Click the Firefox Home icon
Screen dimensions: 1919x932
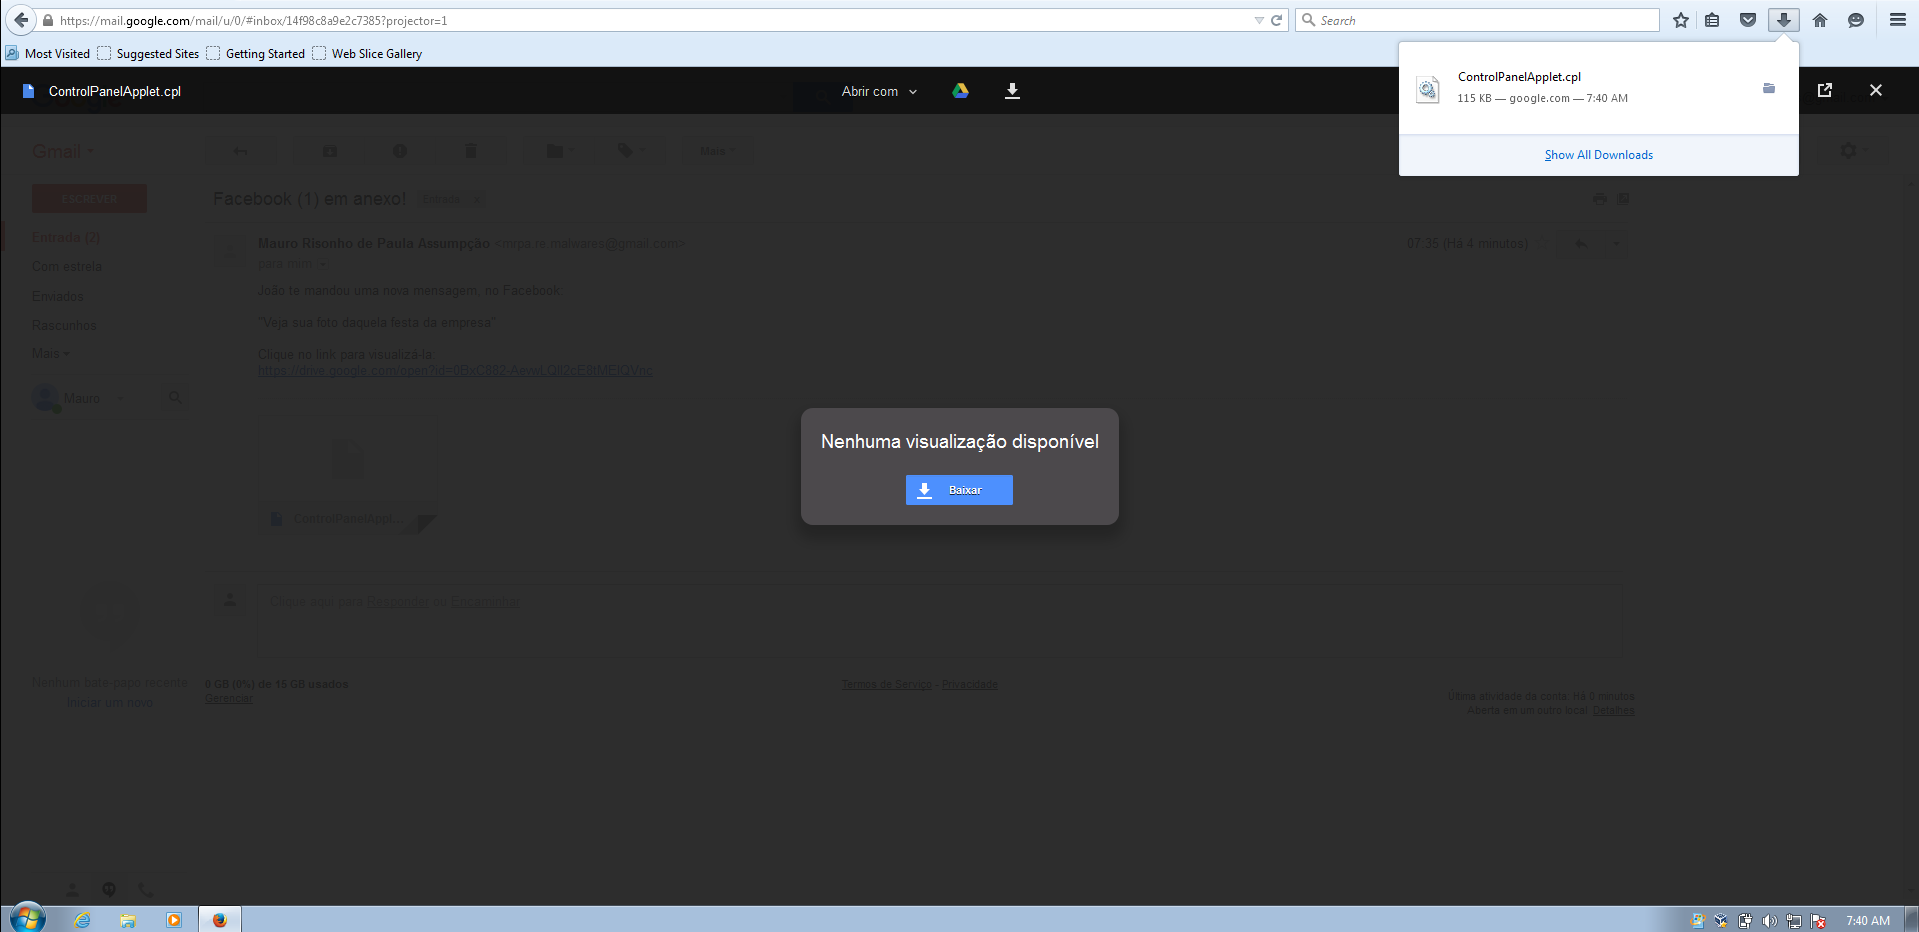pos(1820,20)
